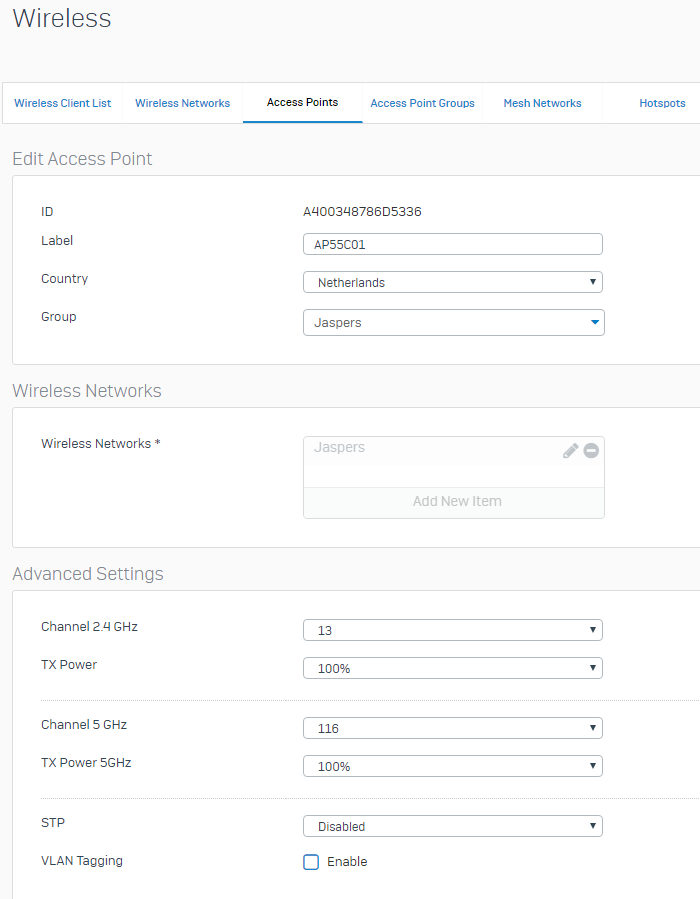Switch to the Wireless Client List tab

[x=63, y=104]
